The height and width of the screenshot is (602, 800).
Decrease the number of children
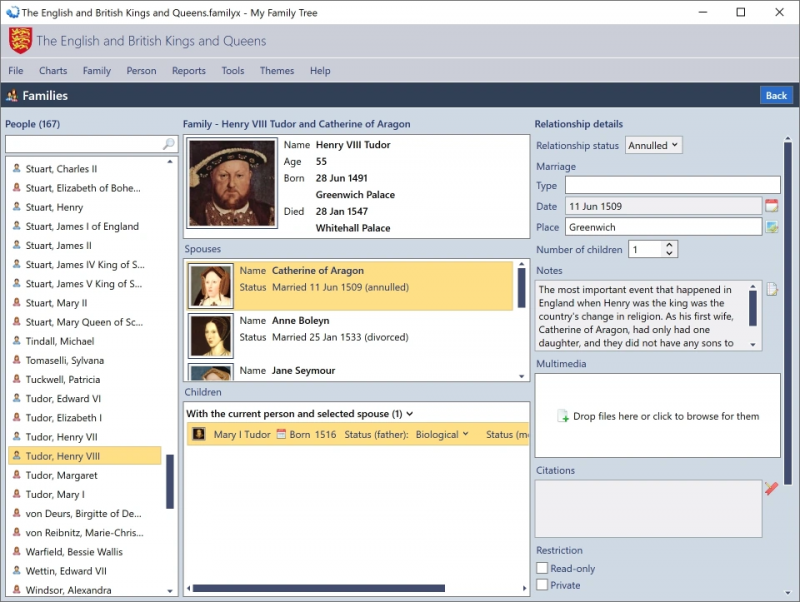669,253
